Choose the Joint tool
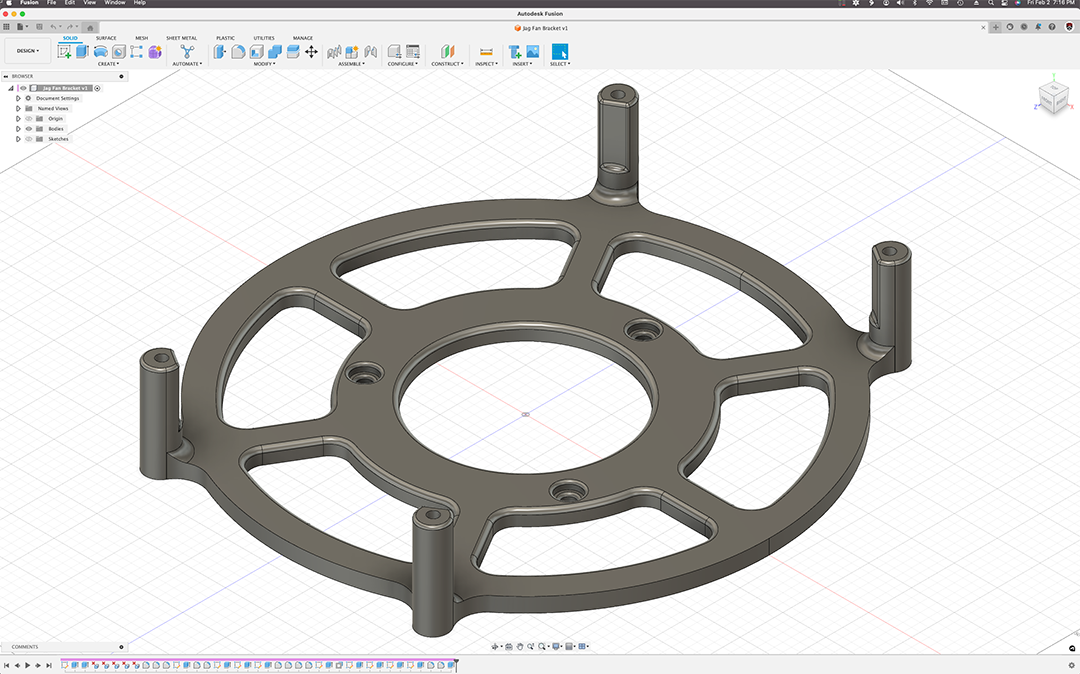 click(371, 52)
